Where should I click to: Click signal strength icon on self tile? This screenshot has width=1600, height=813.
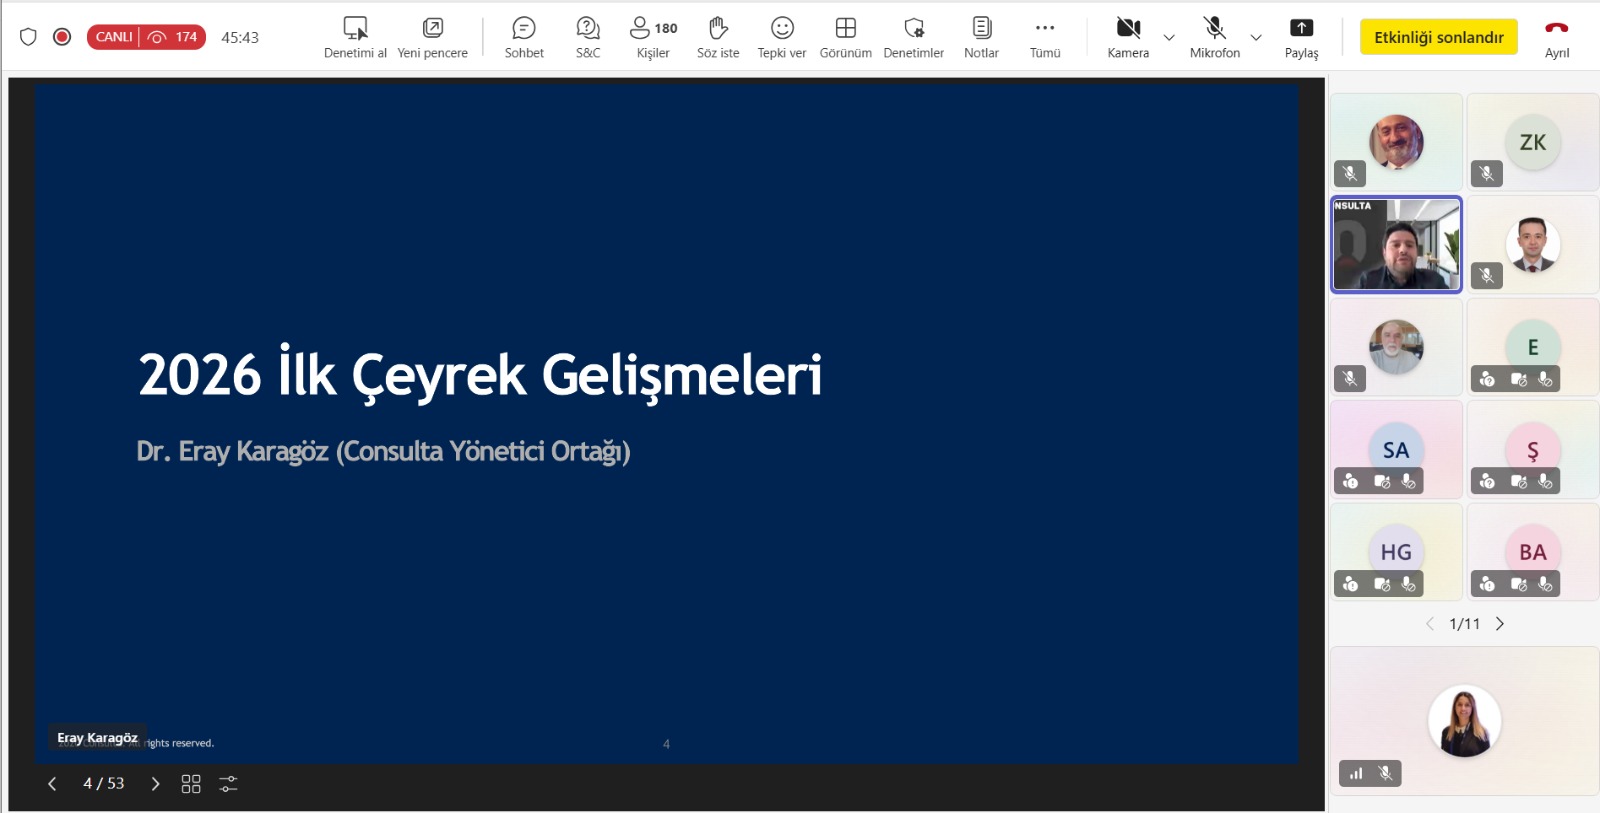pyautogui.click(x=1356, y=773)
